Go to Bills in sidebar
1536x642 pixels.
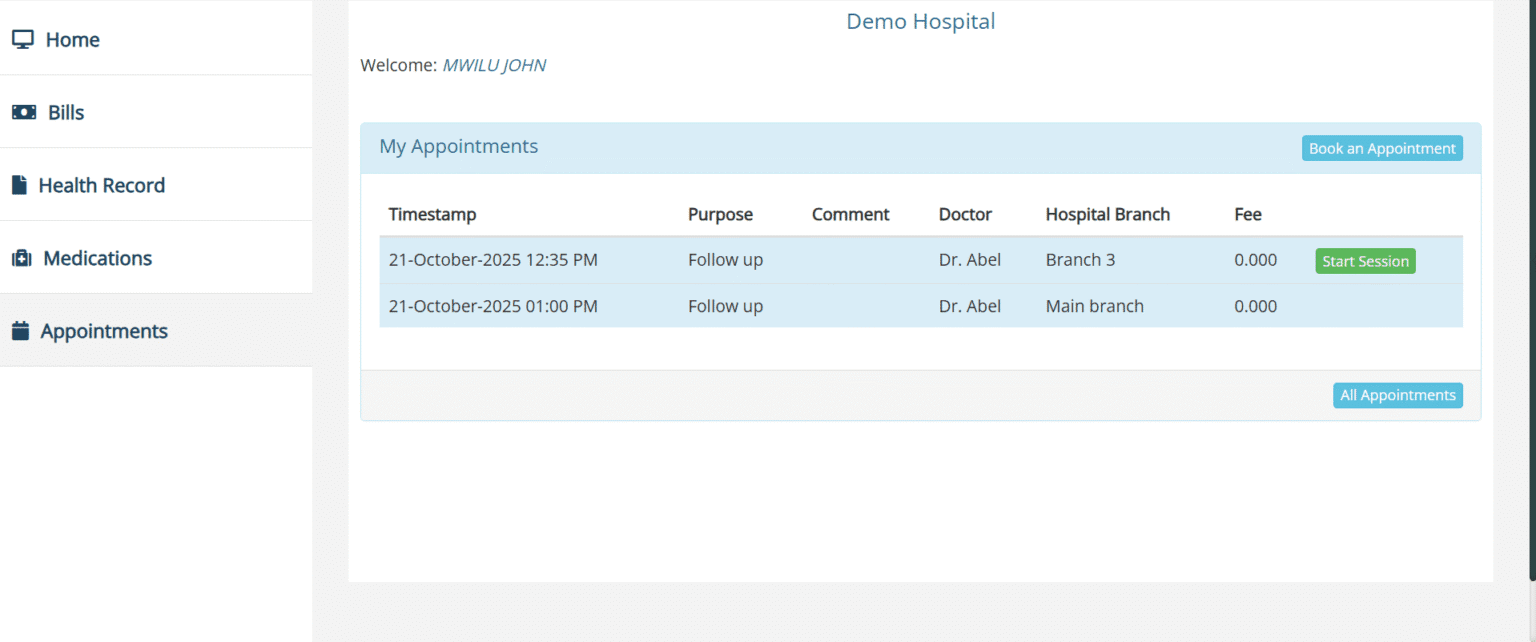[x=66, y=113]
